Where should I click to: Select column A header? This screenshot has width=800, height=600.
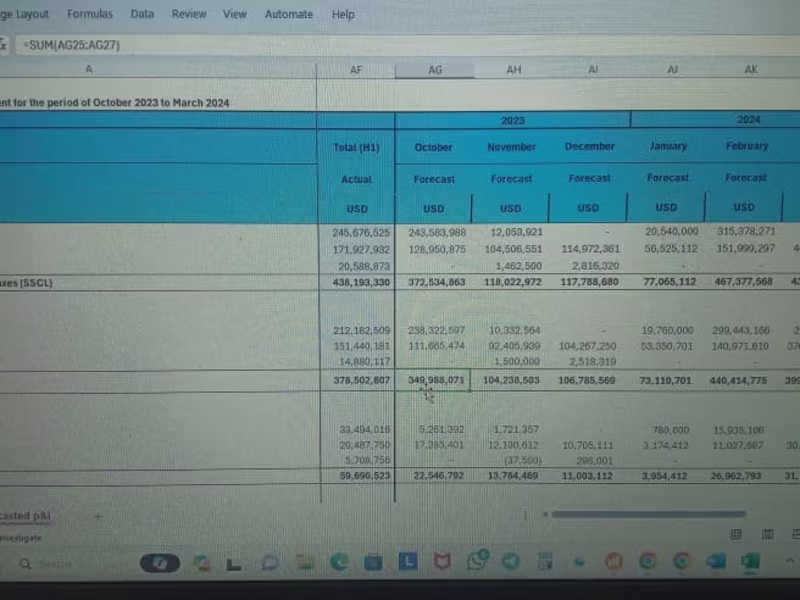click(89, 69)
